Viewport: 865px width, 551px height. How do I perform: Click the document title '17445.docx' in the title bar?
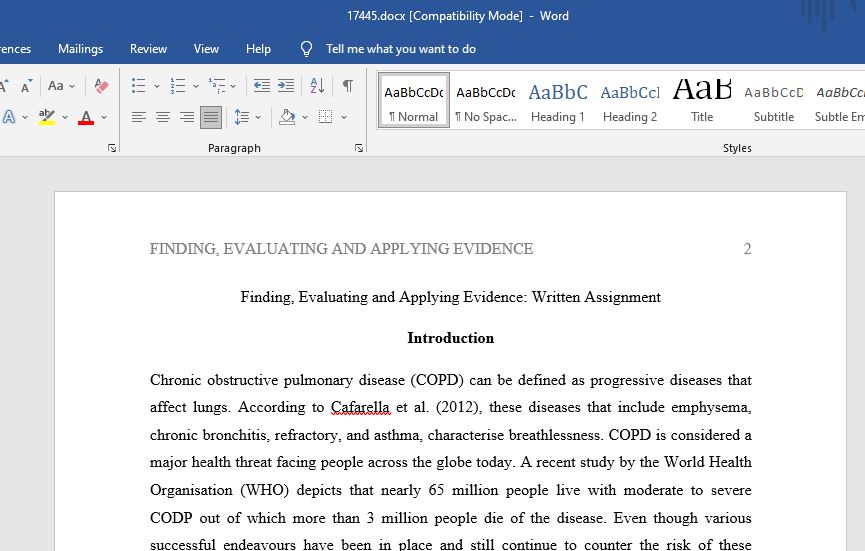pyautogui.click(x=376, y=16)
